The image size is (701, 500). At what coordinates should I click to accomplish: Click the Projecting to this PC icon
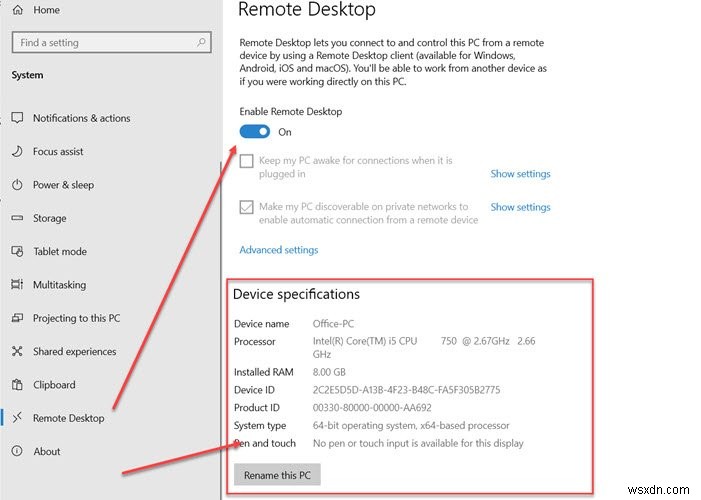[17, 318]
